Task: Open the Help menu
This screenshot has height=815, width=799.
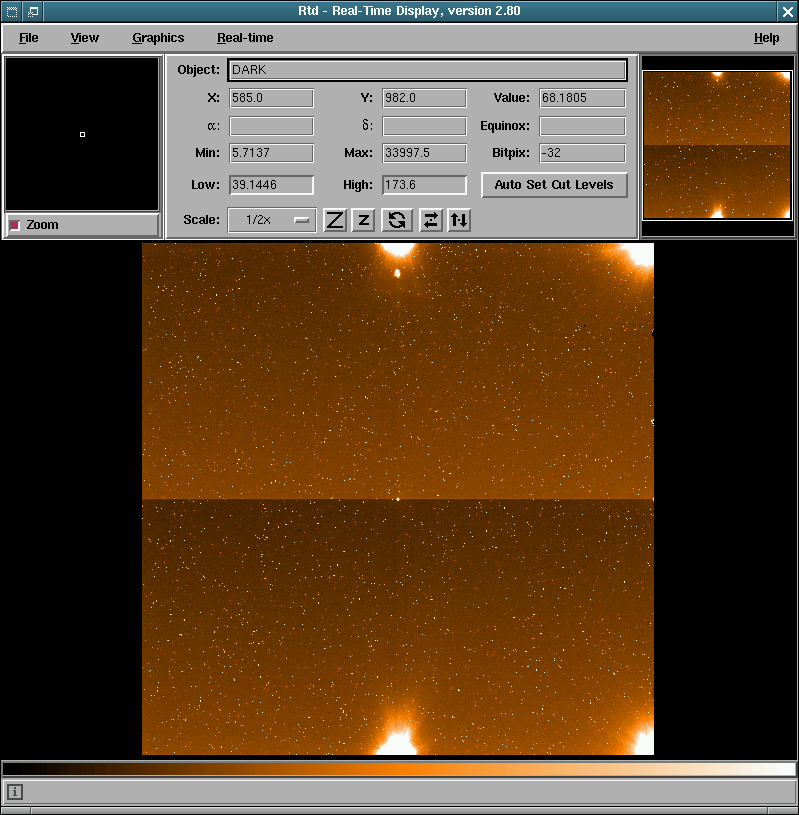Action: coord(766,38)
